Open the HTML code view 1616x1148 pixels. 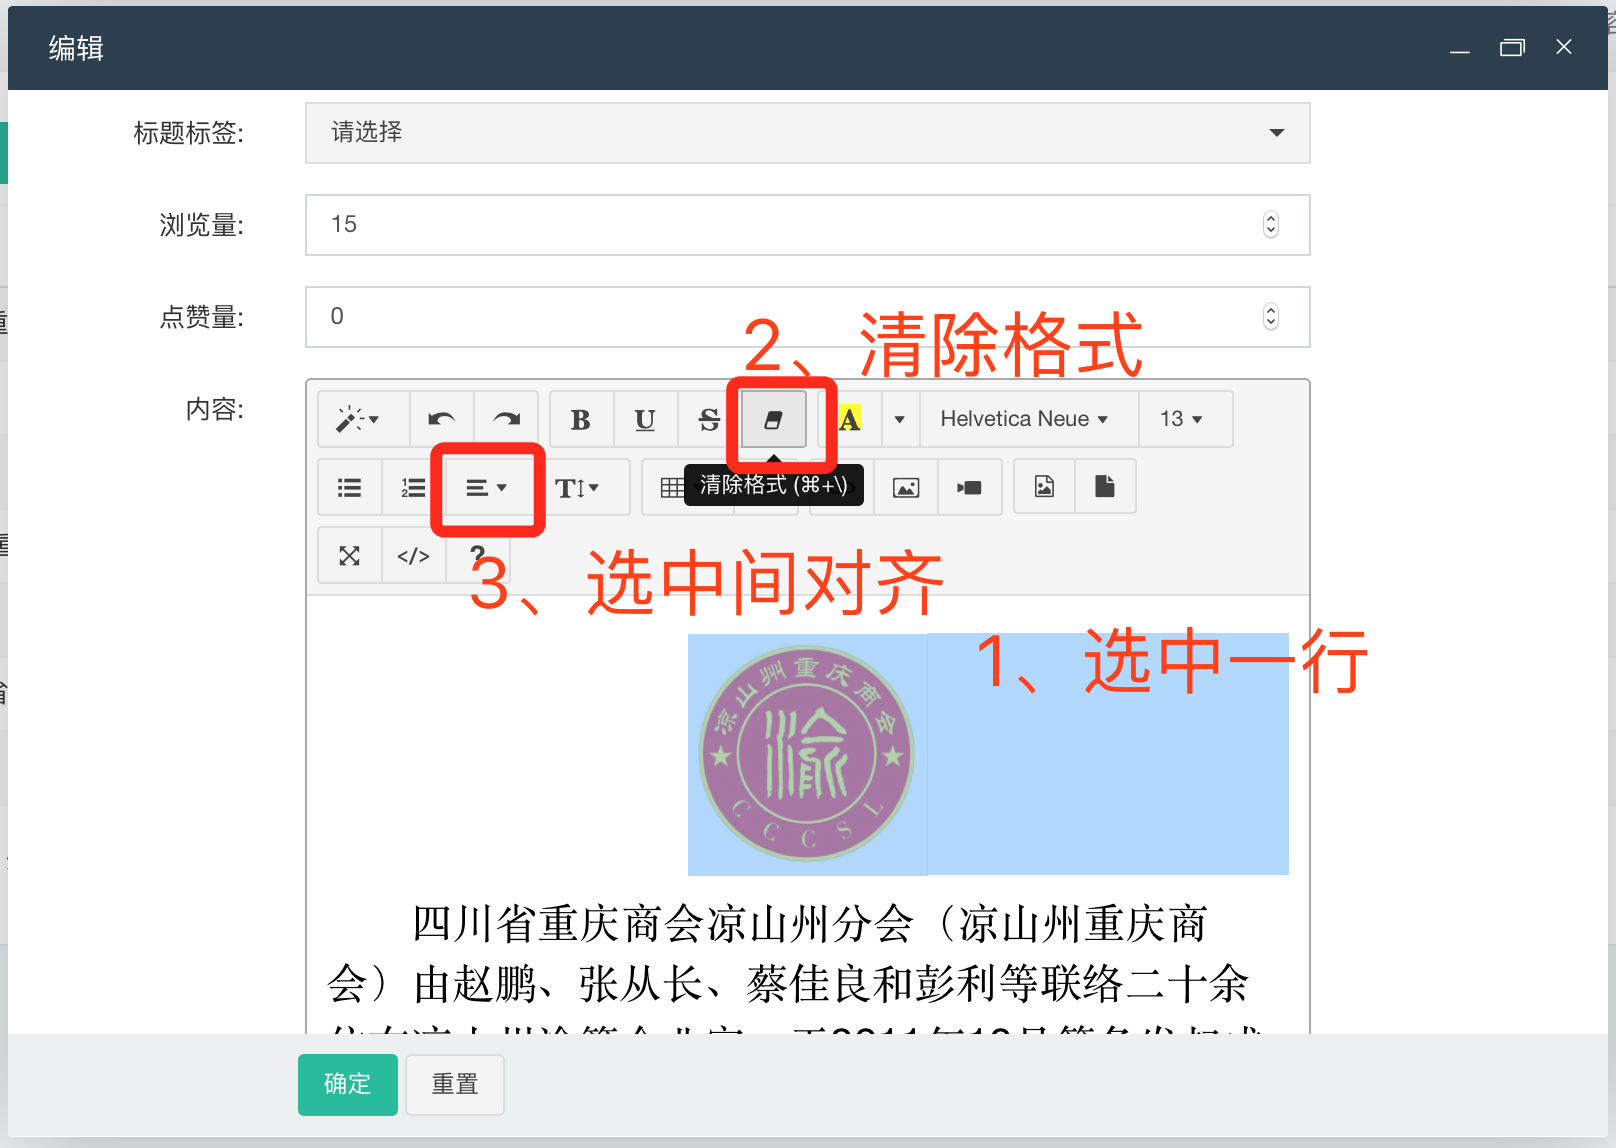click(413, 556)
